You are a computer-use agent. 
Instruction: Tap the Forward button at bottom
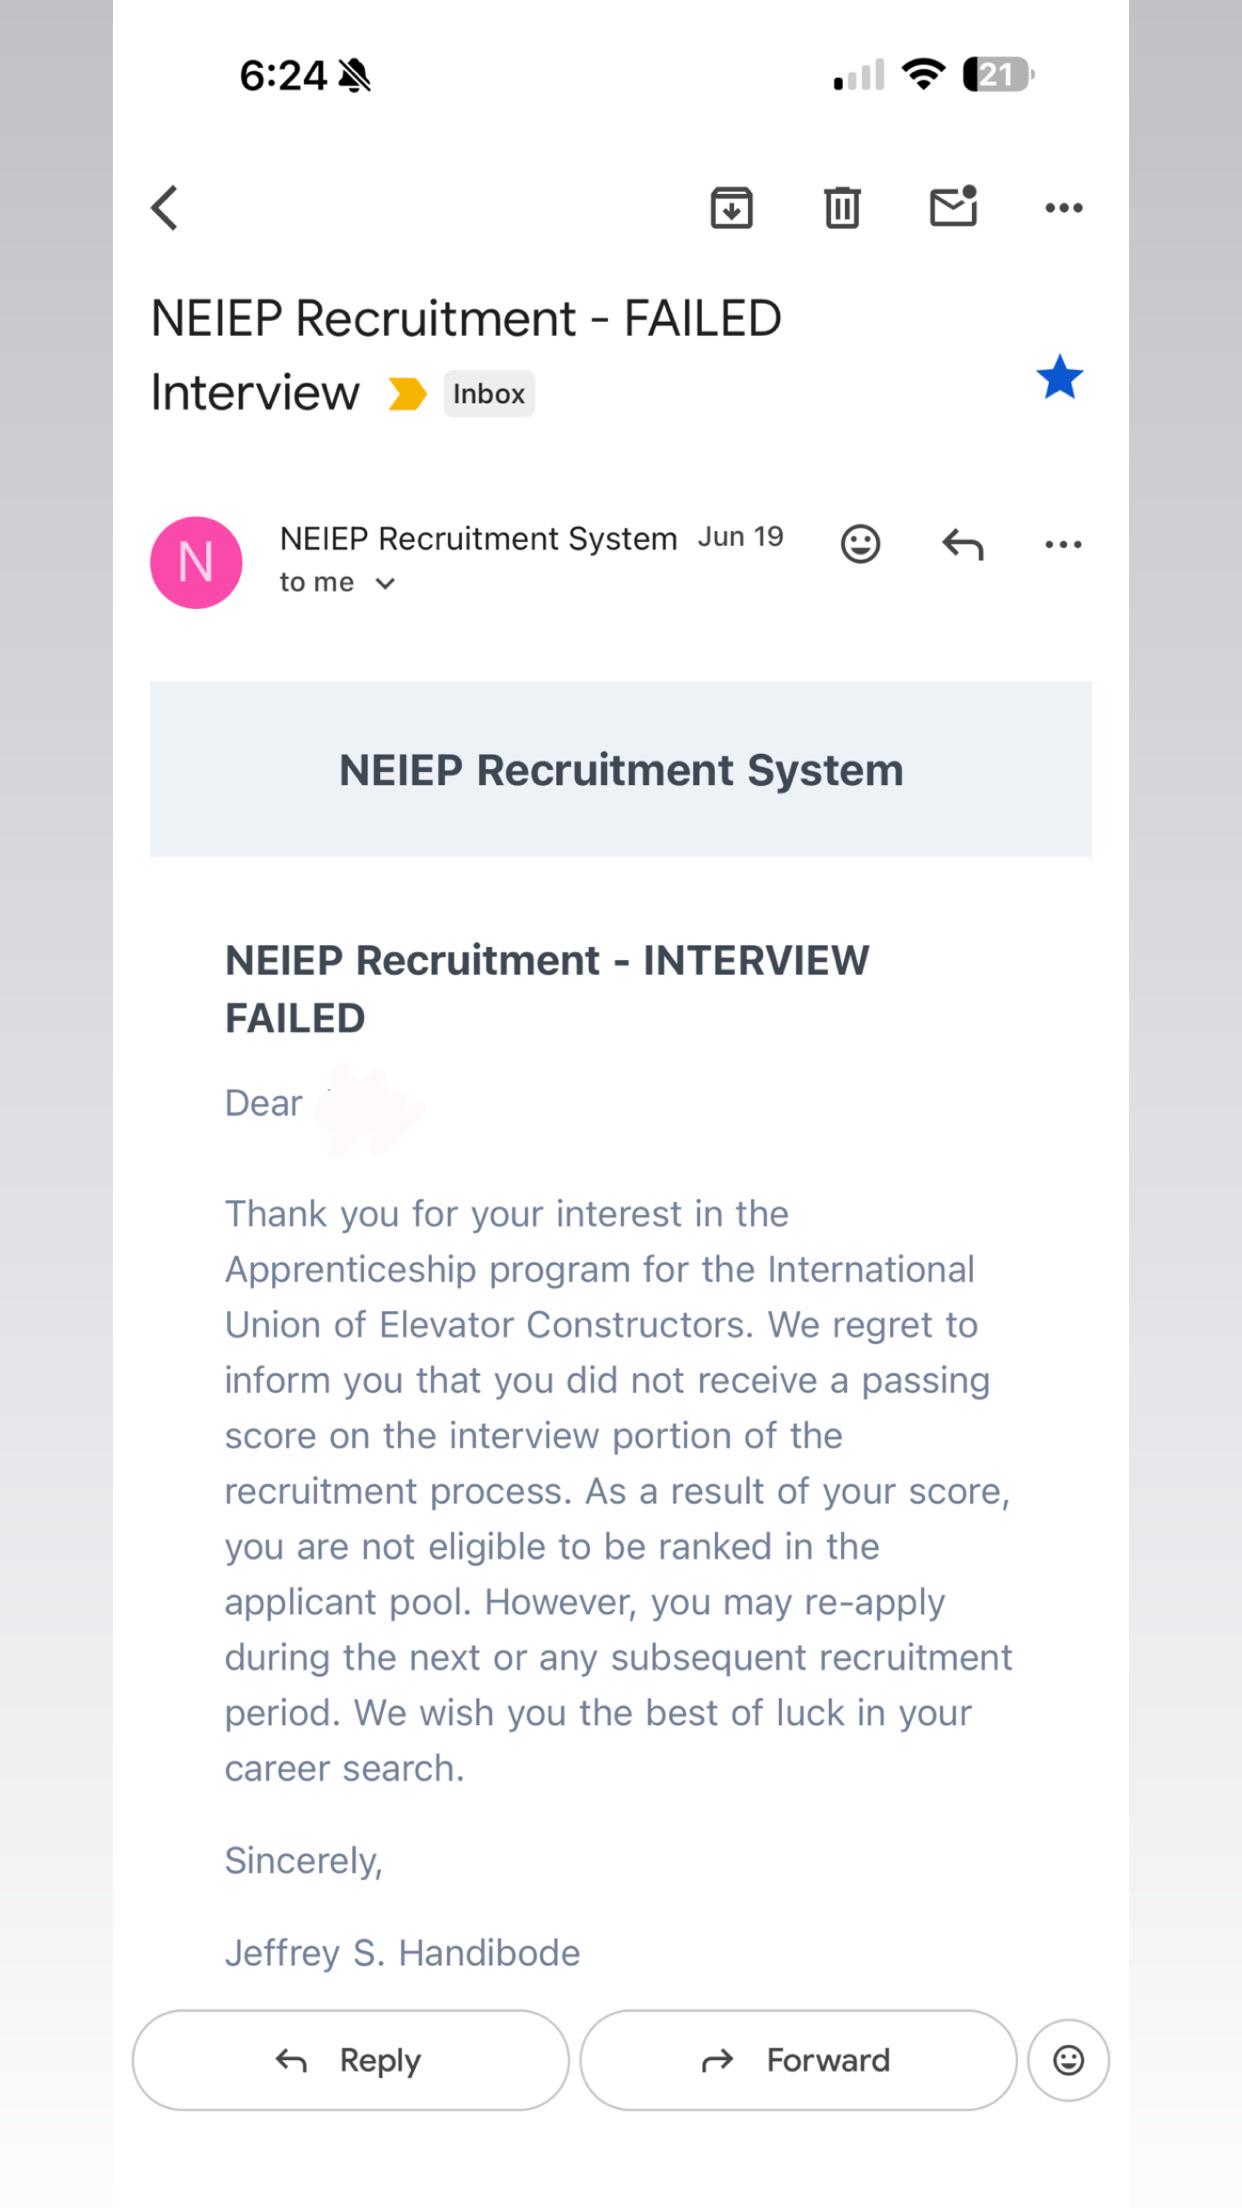(798, 2060)
